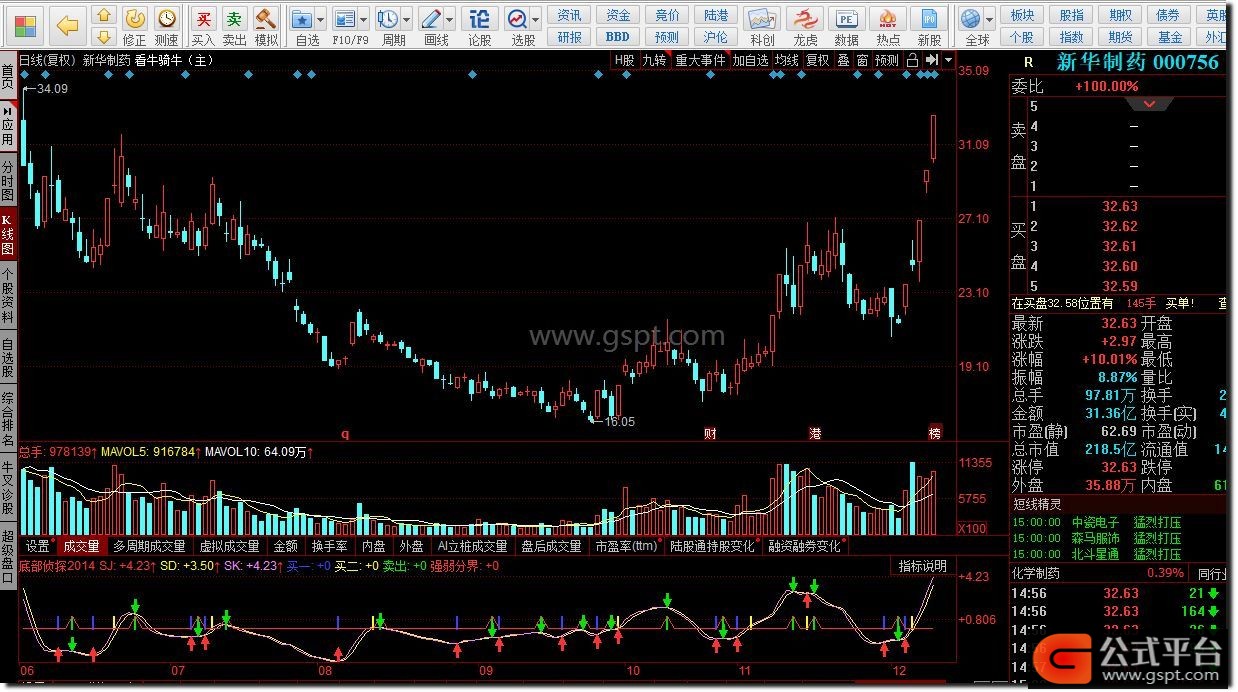The height and width of the screenshot is (692, 1238).
Task: Switch to the 多周期成交量 tab
Action: pos(149,546)
